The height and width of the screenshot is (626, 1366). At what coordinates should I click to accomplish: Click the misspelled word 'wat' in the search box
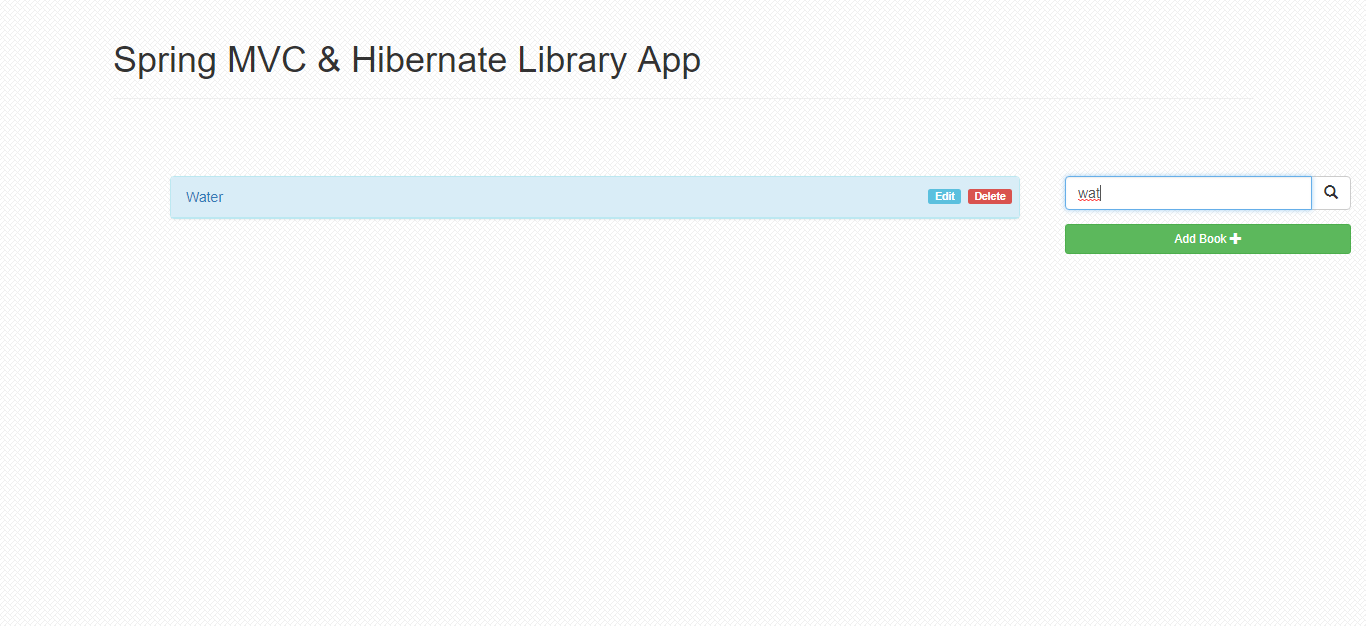coord(1087,192)
